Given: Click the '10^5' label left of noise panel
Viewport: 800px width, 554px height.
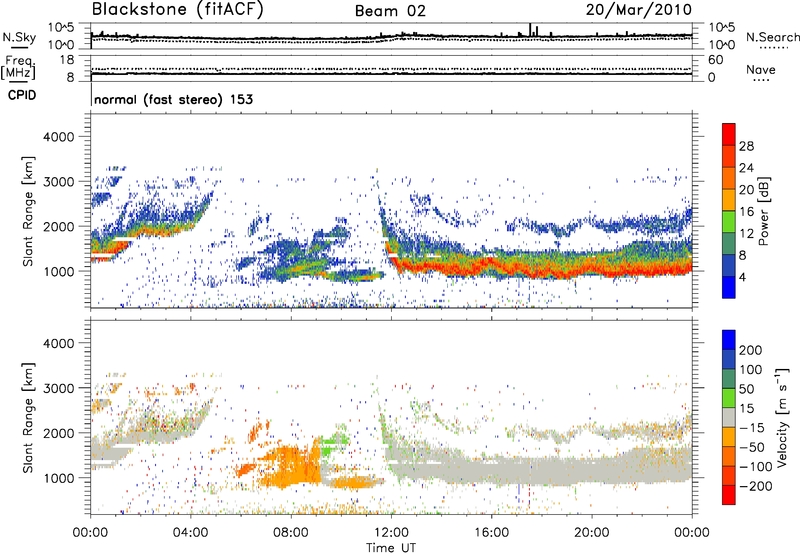Looking at the screenshot, I should 61,28.
